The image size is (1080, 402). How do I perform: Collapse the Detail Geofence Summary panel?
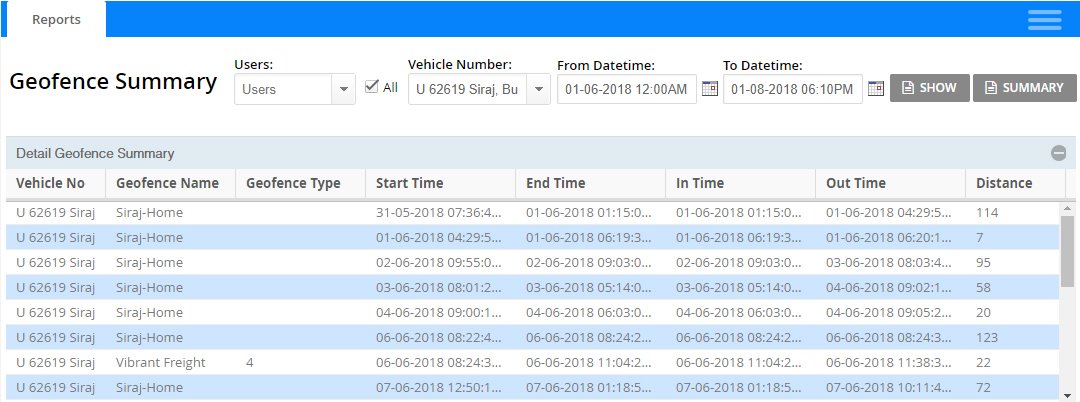(1058, 153)
